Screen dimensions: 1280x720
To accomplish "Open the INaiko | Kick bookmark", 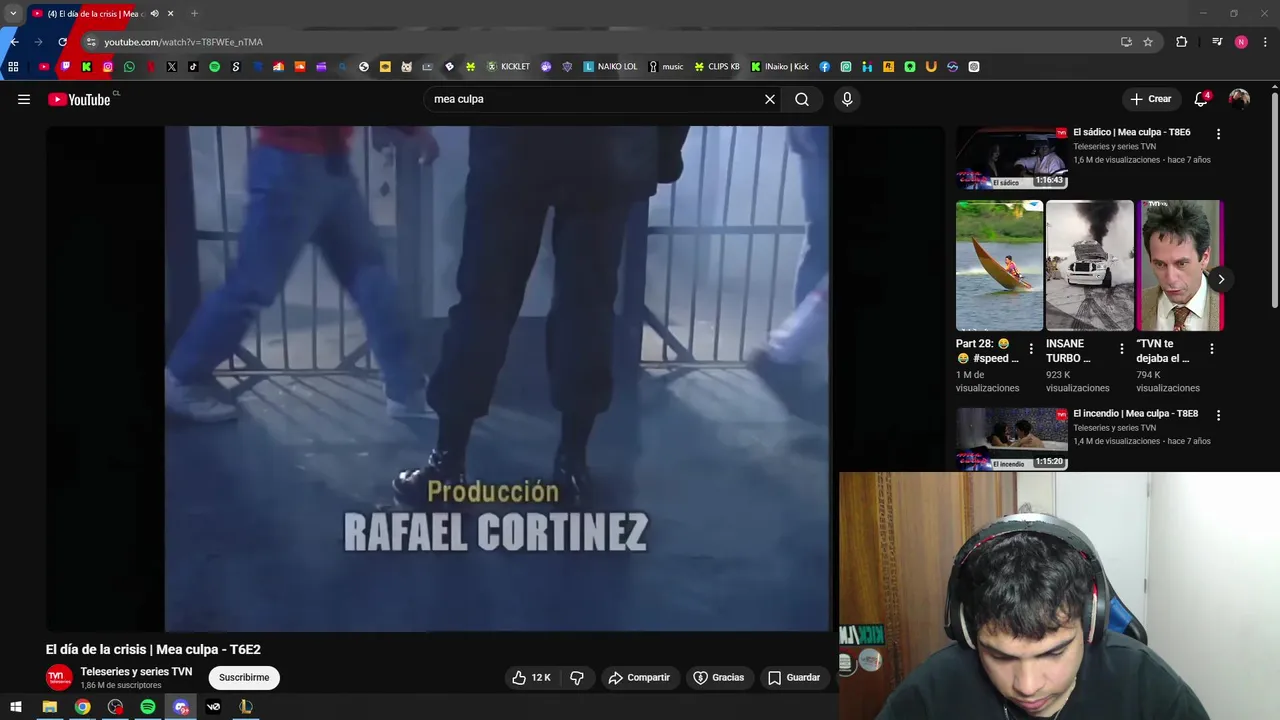I will (x=780, y=67).
